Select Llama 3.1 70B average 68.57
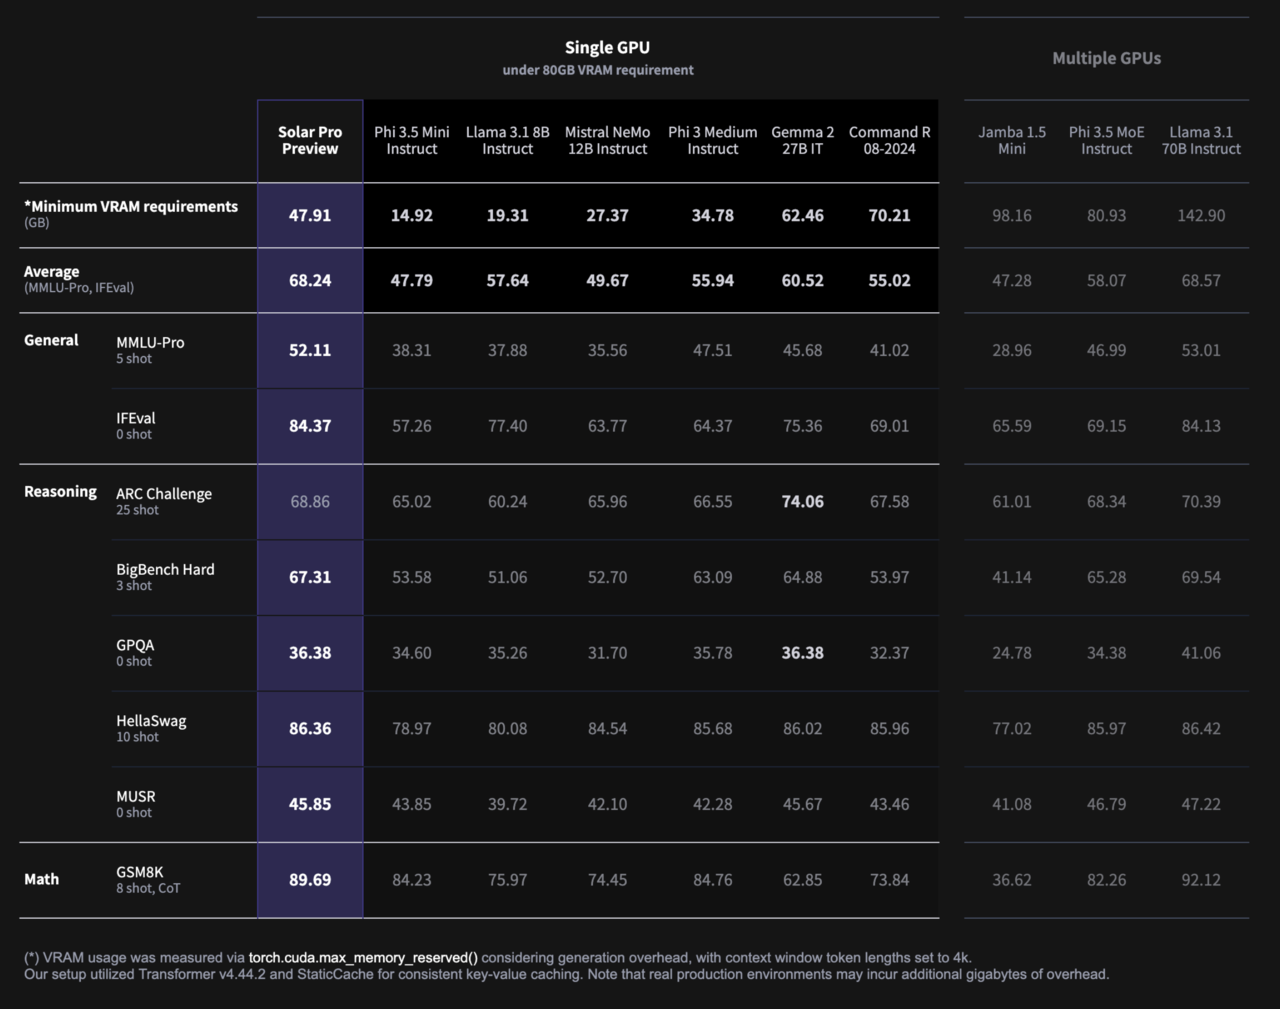 (1201, 280)
